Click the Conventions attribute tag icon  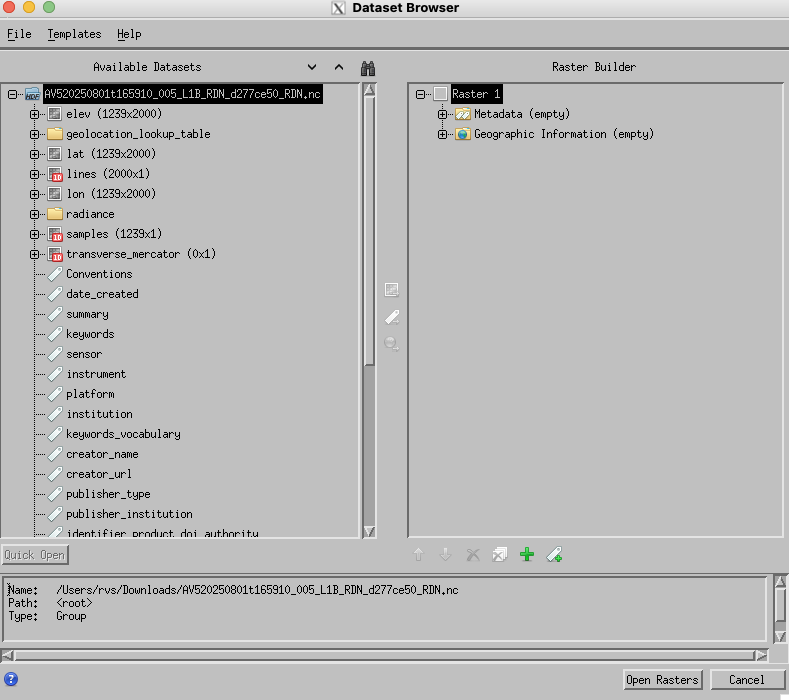pos(55,274)
